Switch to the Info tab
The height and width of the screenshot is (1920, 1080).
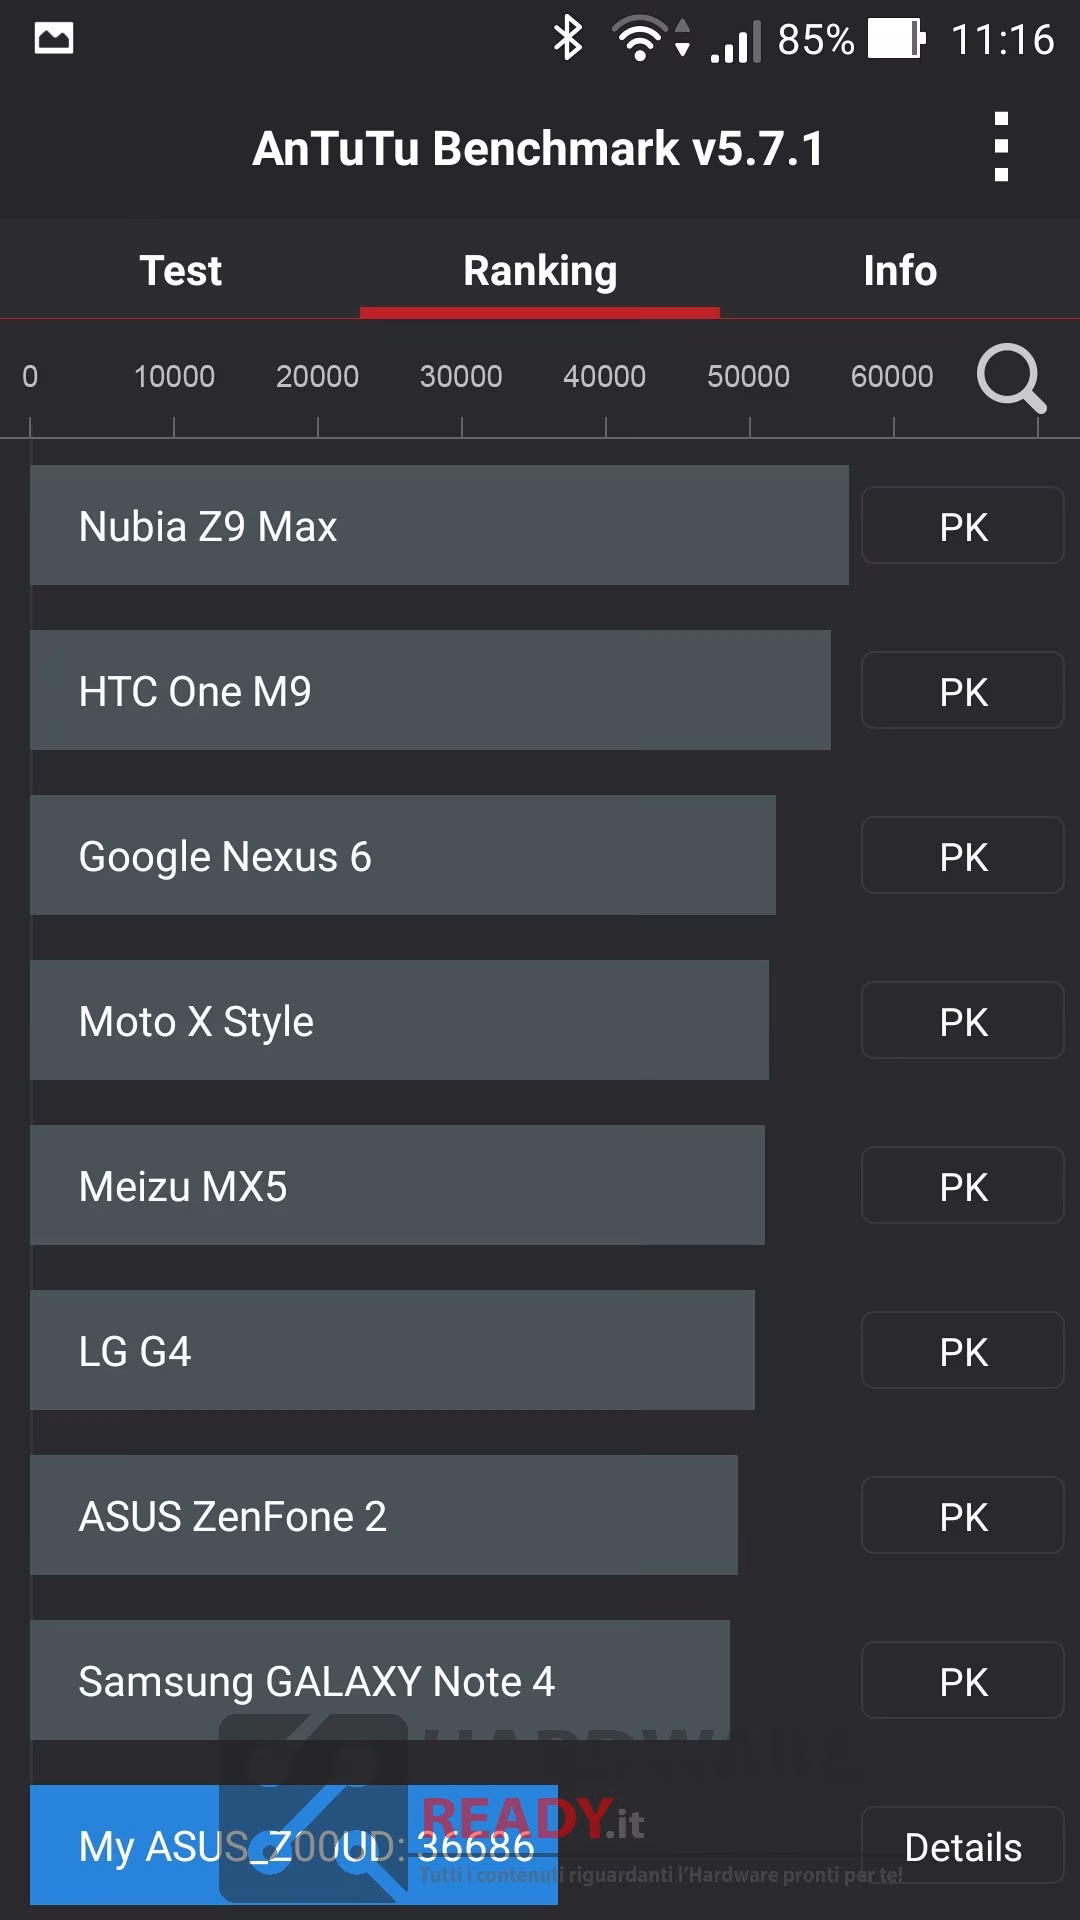(900, 270)
